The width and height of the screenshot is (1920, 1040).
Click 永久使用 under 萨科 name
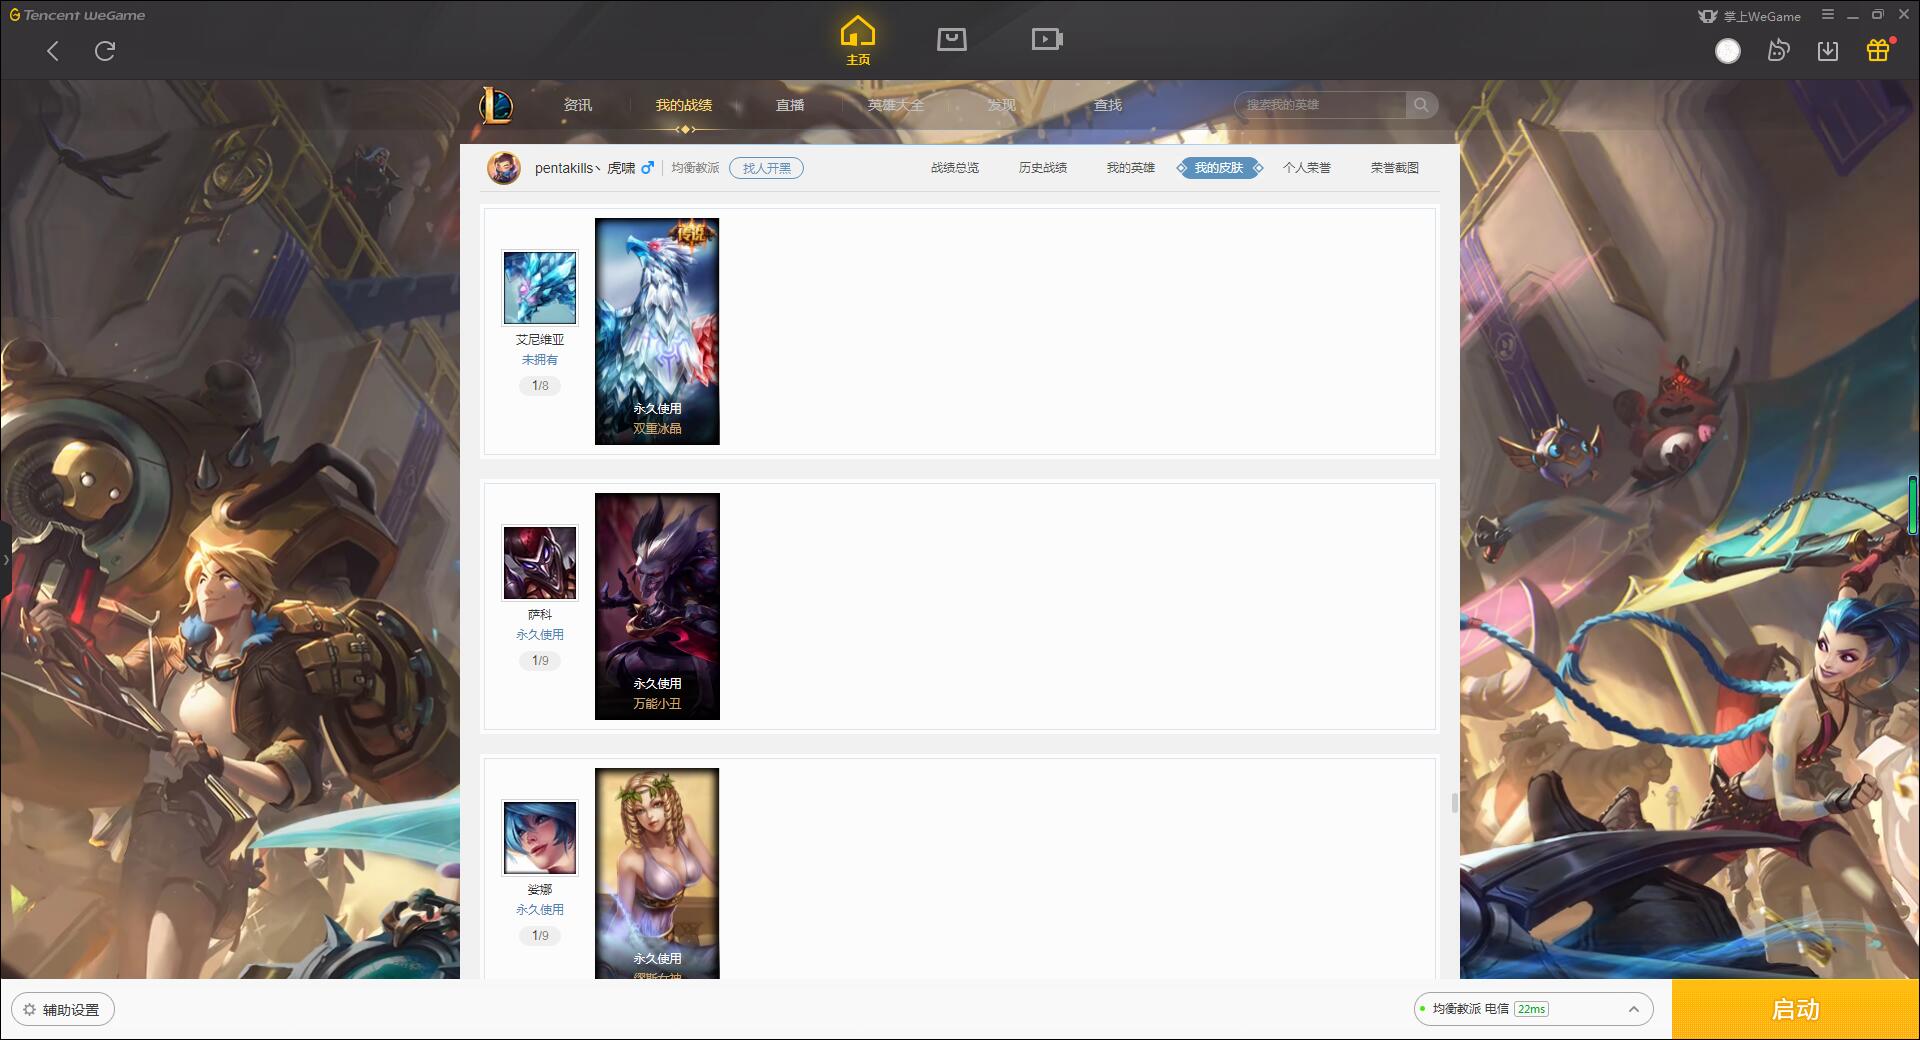[x=540, y=635]
